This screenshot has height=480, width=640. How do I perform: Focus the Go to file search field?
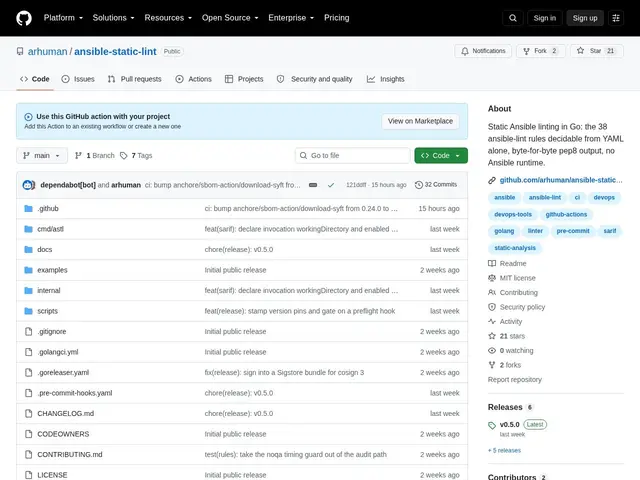(x=353, y=156)
